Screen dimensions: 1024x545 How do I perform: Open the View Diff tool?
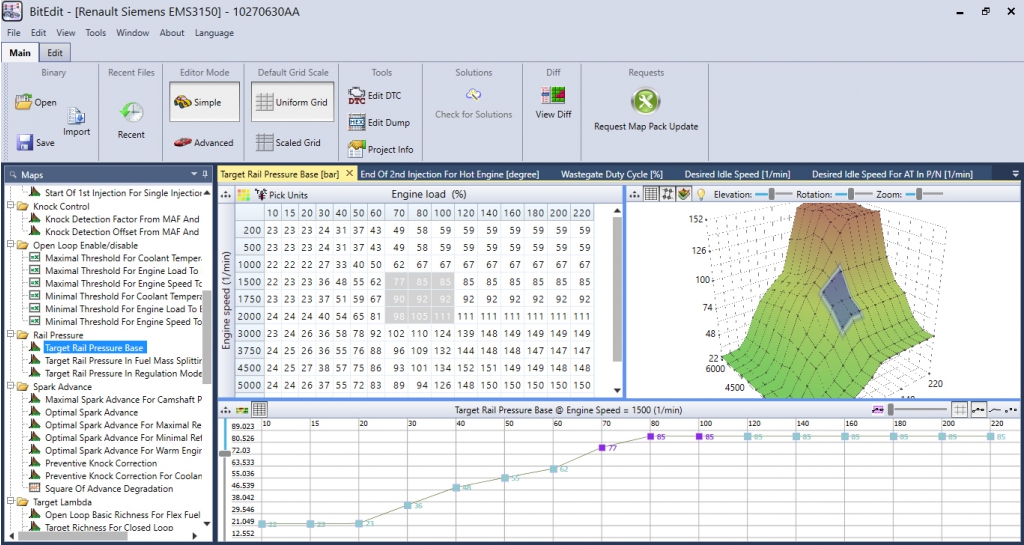coord(553,95)
